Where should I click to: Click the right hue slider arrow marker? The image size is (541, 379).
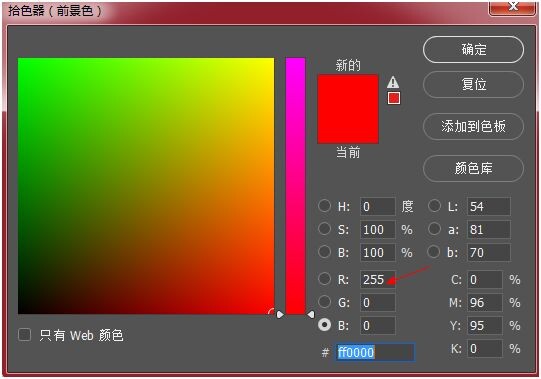click(x=311, y=314)
